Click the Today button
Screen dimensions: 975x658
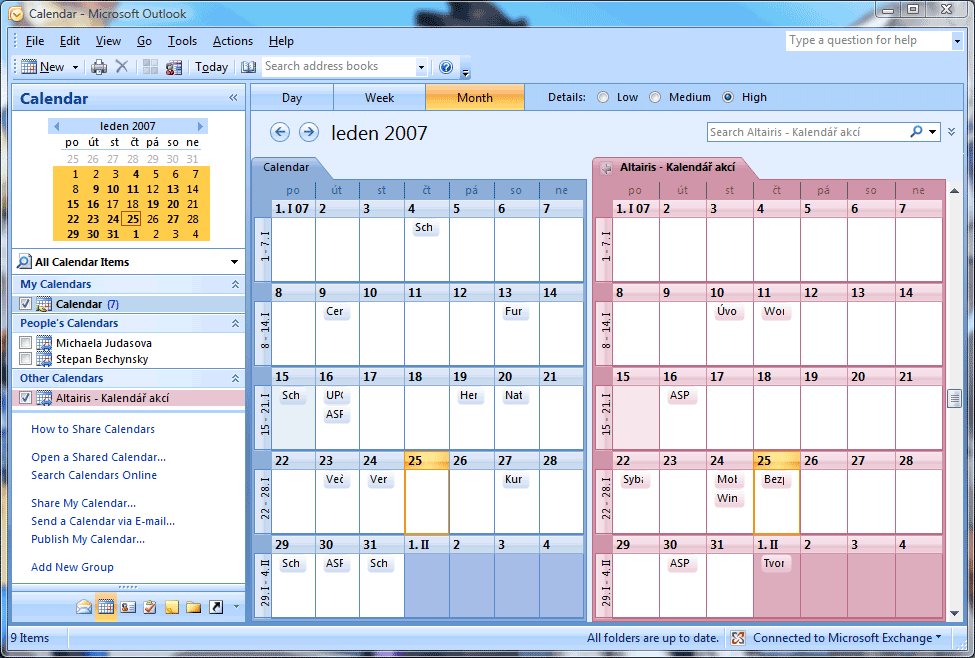pos(211,67)
